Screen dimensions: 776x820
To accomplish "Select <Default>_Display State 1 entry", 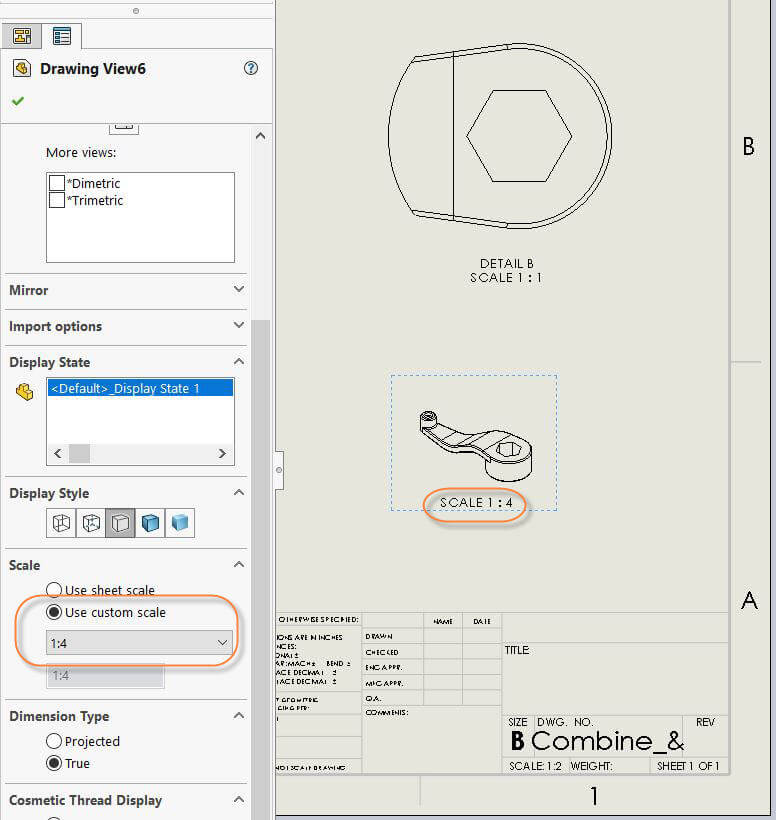I will [x=140, y=388].
